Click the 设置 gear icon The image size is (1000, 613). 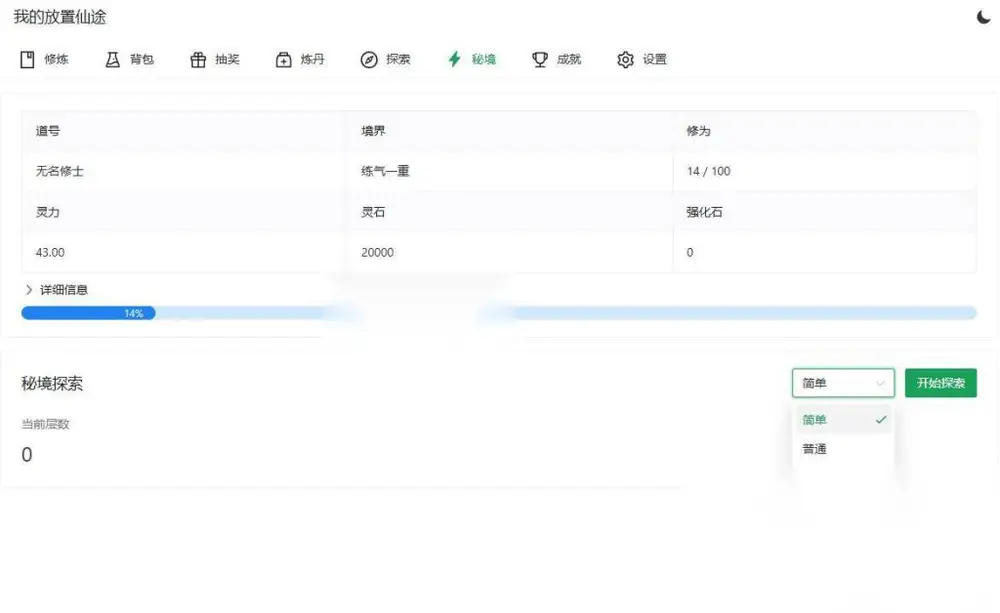pos(625,59)
